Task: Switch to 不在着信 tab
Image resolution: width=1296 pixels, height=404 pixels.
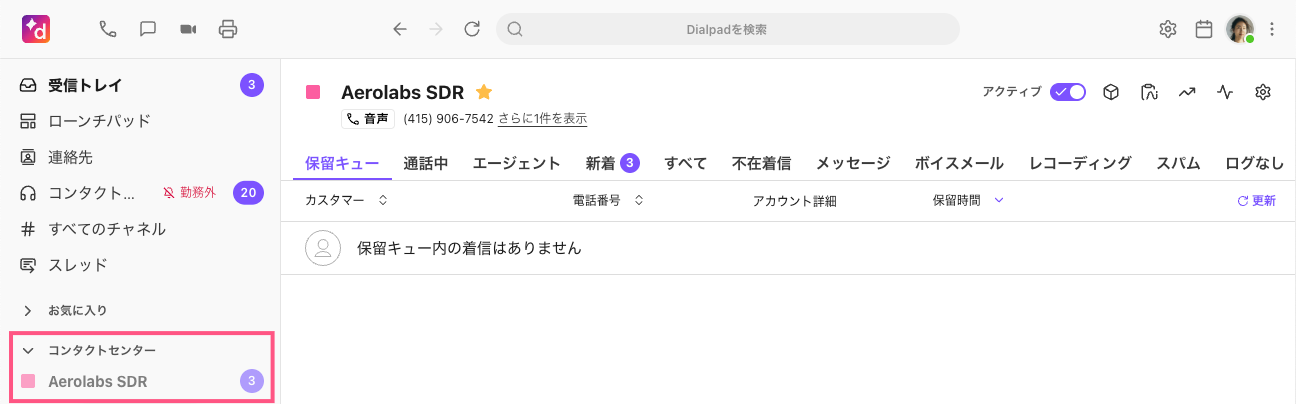Action: tap(761, 163)
